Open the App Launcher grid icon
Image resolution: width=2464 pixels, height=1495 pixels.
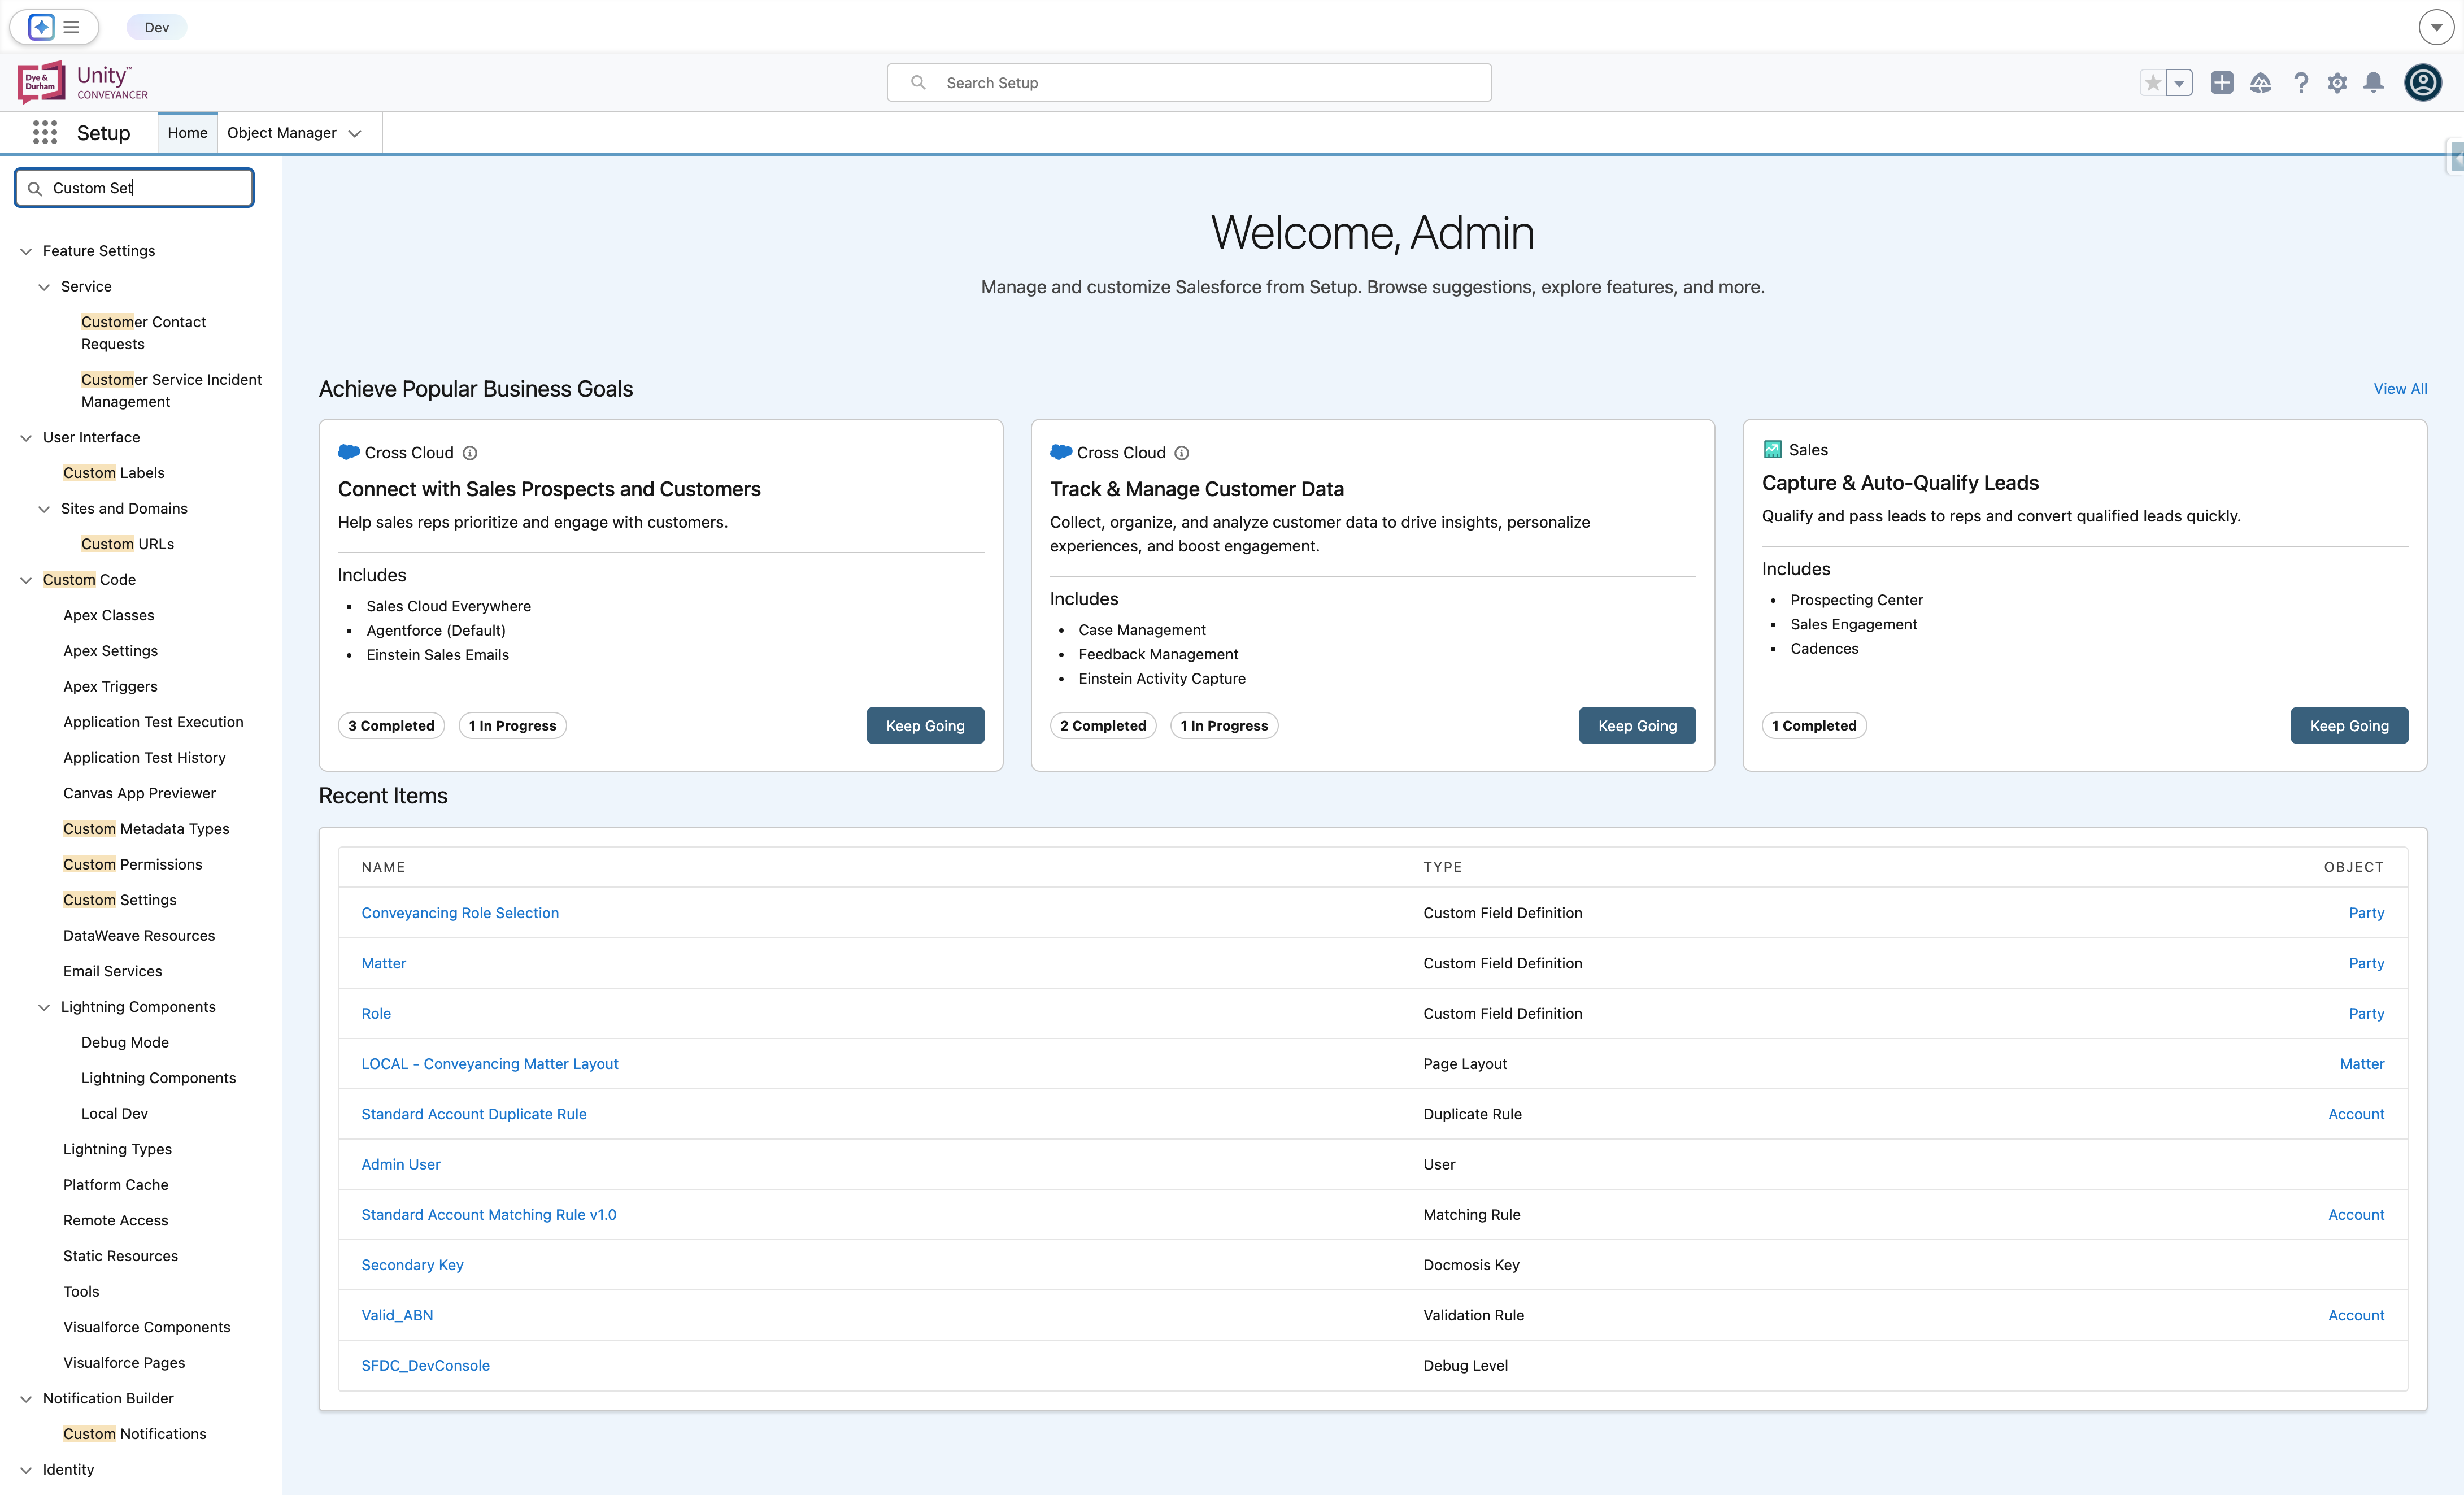tap(44, 132)
